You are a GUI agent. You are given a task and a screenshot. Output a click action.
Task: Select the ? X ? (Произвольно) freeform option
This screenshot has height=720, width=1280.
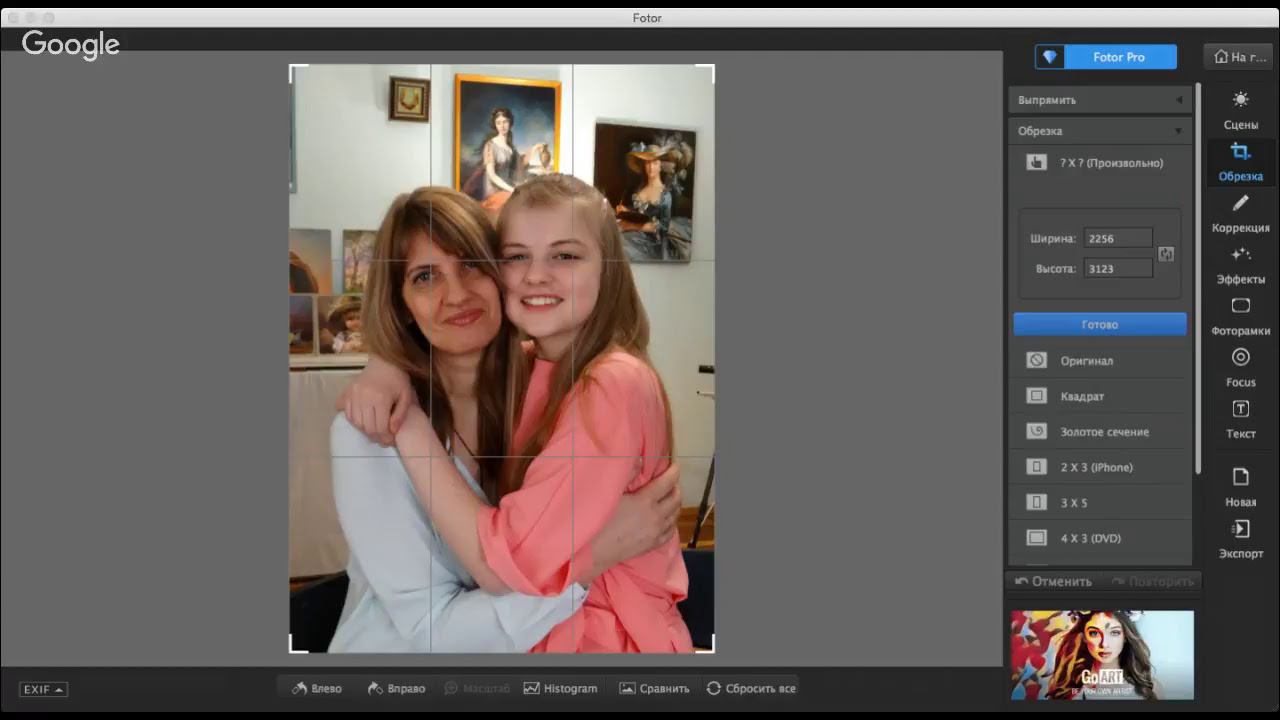click(1100, 163)
